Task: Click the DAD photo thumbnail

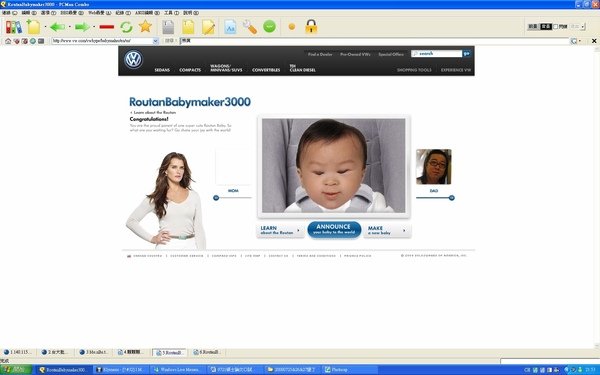Action: (434, 167)
